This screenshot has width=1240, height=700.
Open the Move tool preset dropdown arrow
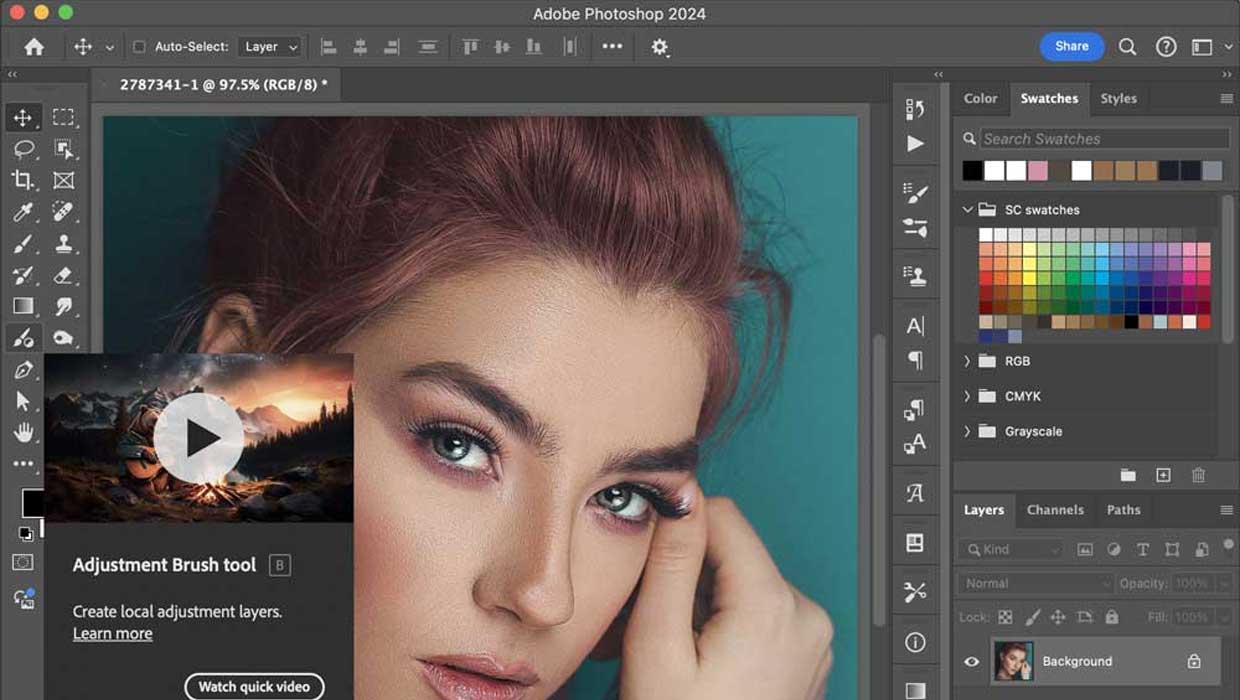[109, 47]
